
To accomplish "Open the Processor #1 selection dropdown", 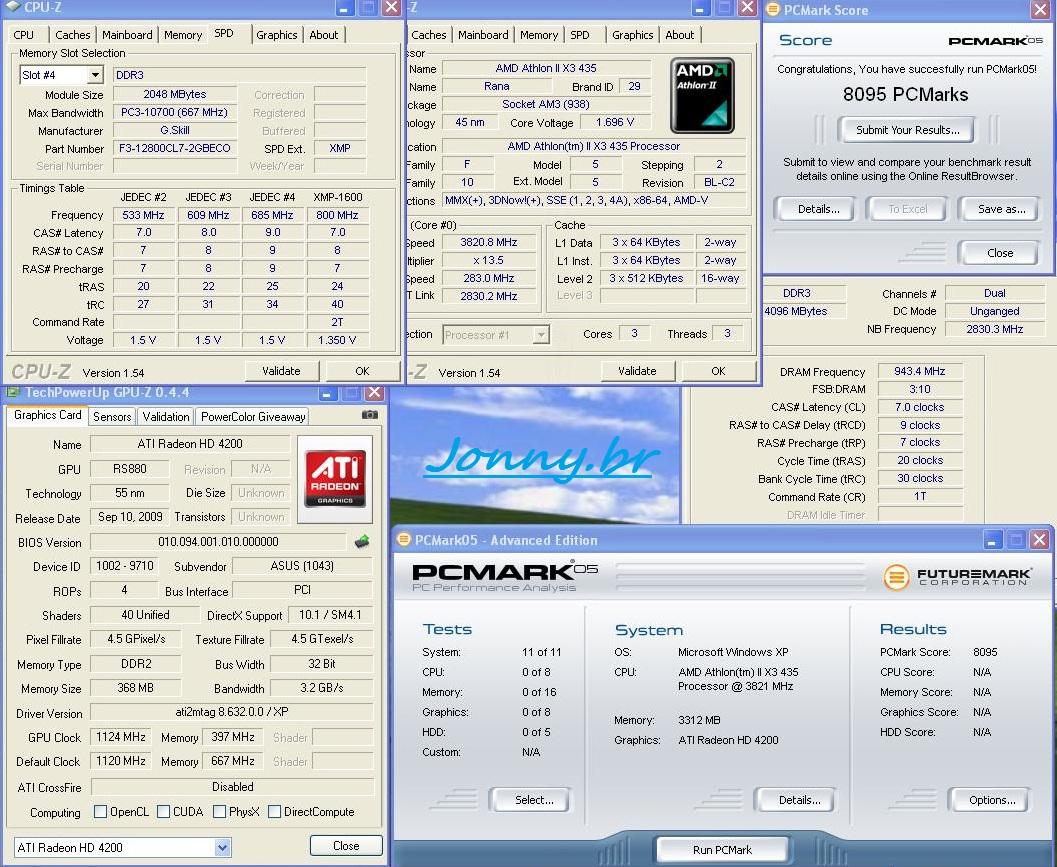I will [540, 334].
